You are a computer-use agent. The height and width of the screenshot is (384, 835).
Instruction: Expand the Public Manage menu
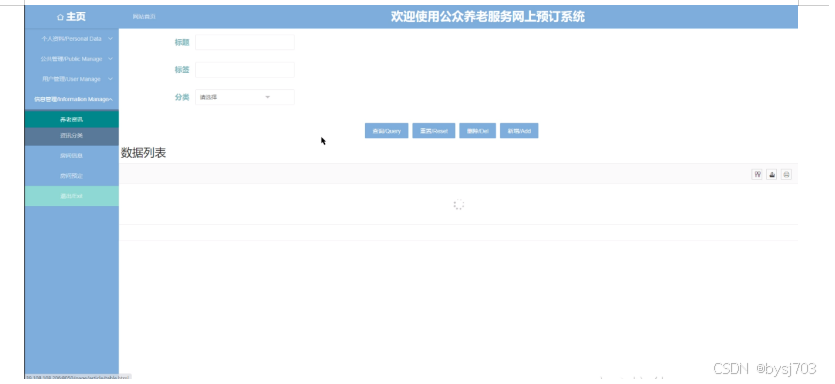pyautogui.click(x=72, y=59)
